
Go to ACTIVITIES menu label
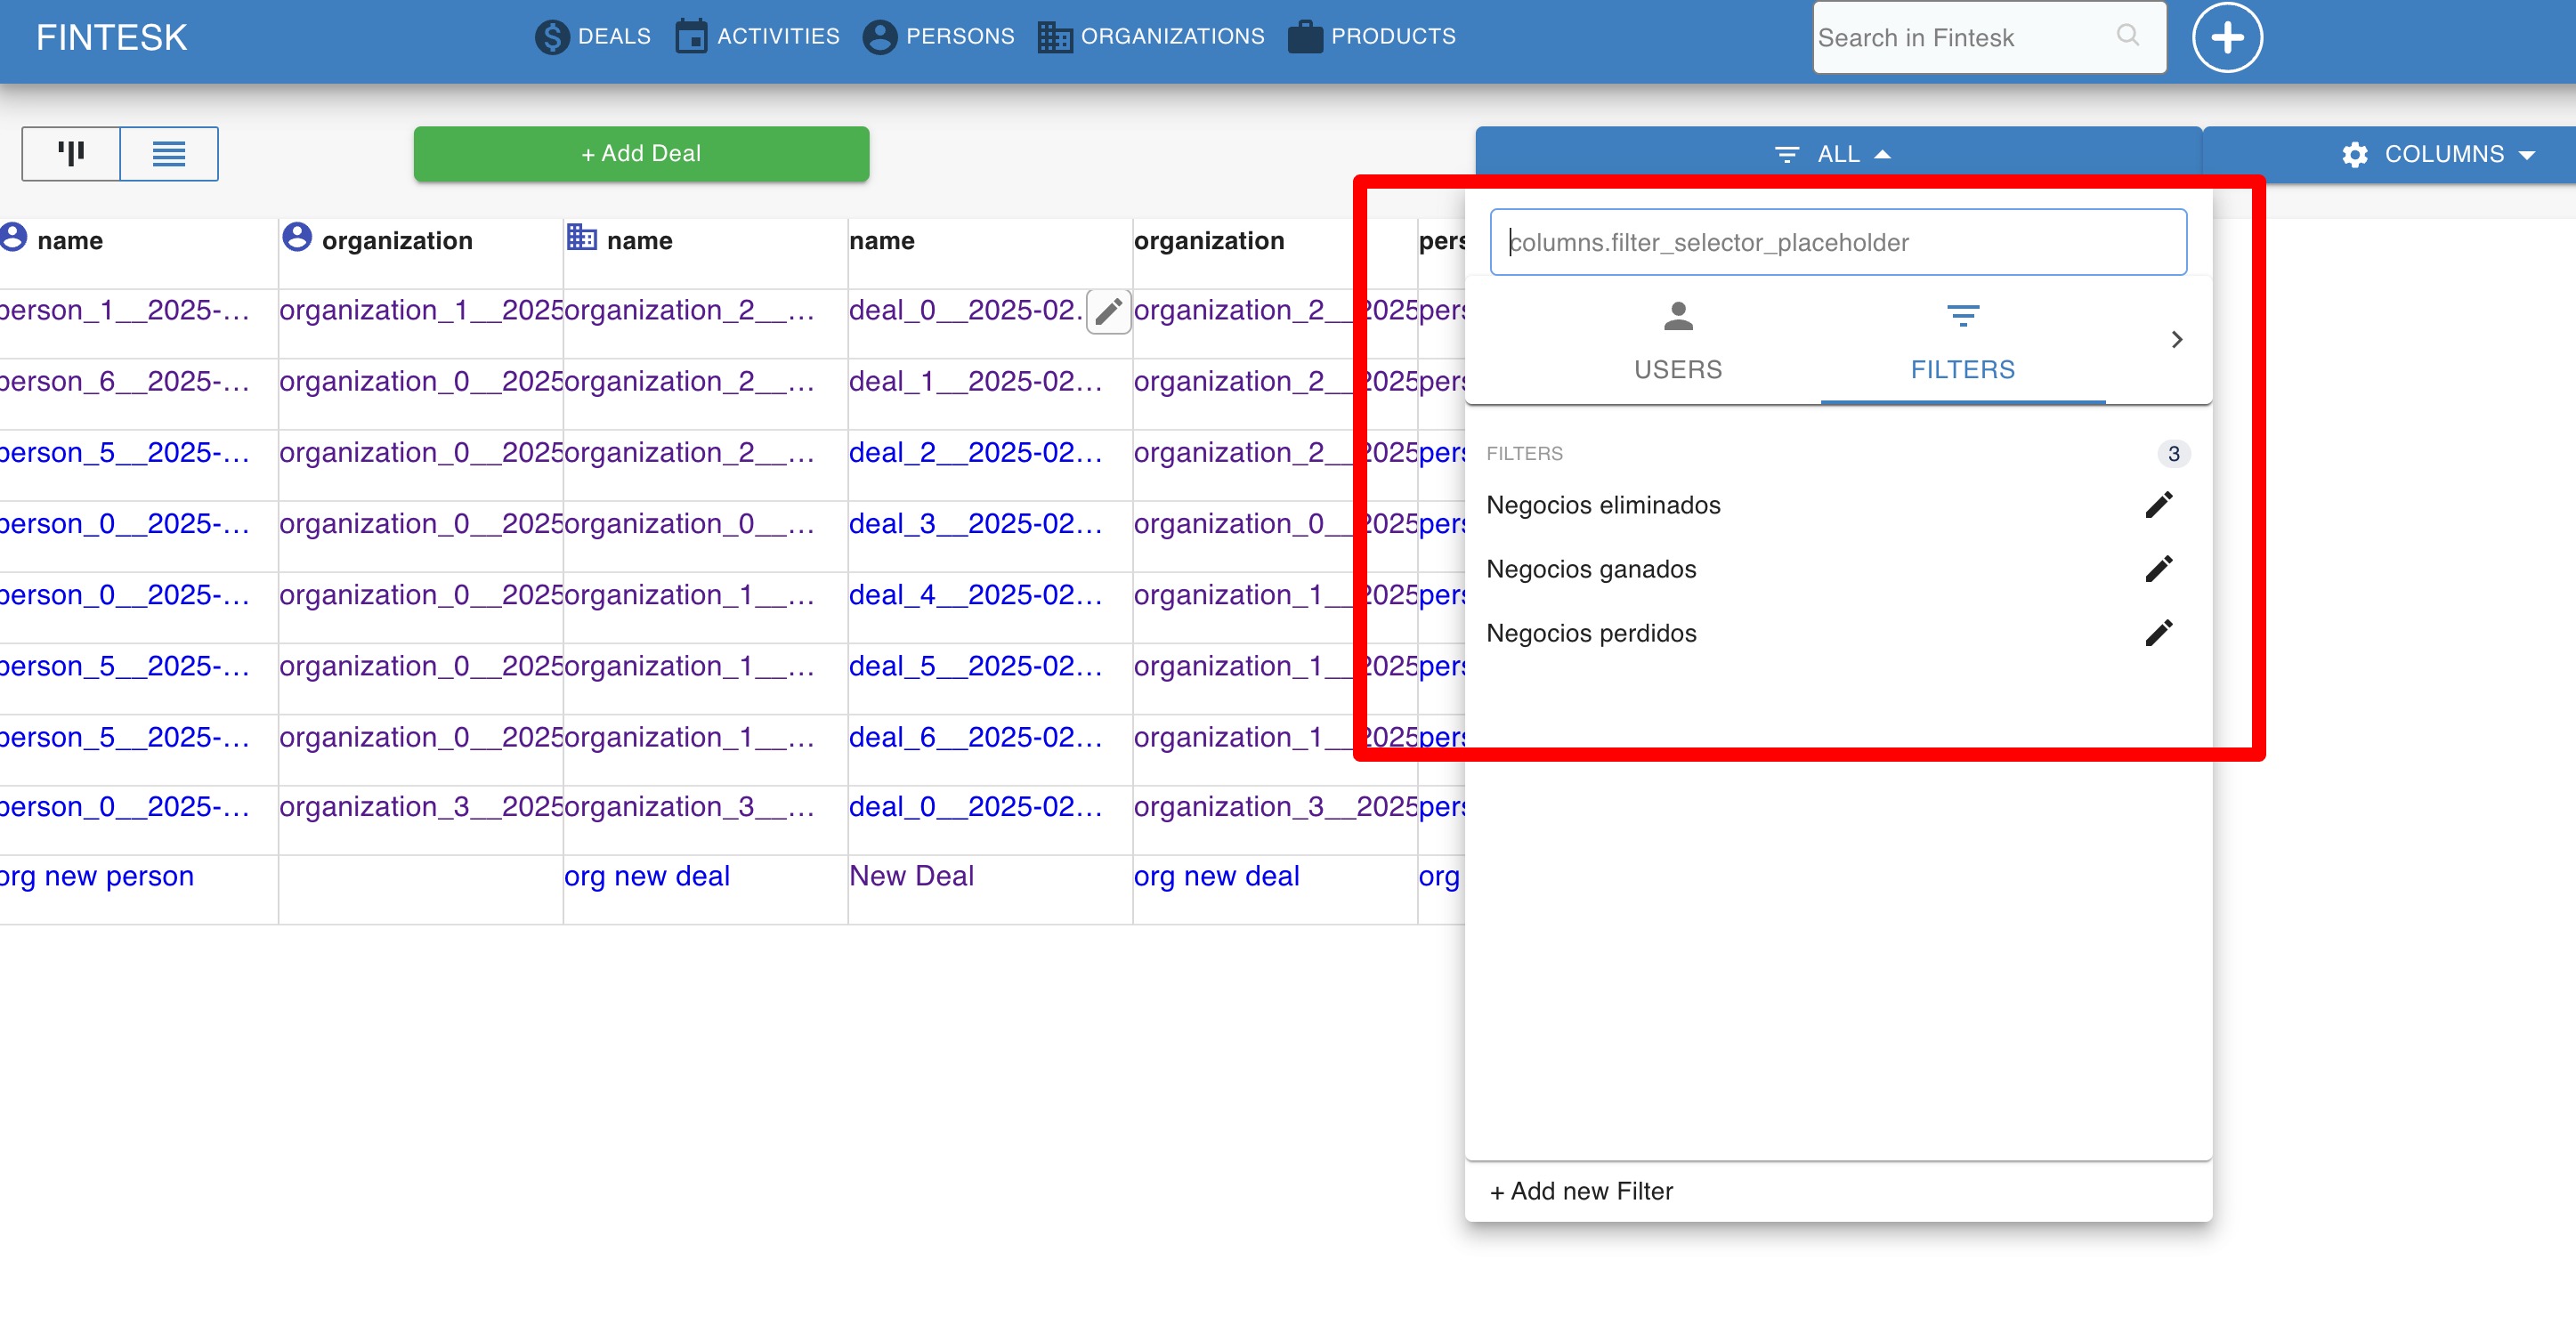click(778, 37)
